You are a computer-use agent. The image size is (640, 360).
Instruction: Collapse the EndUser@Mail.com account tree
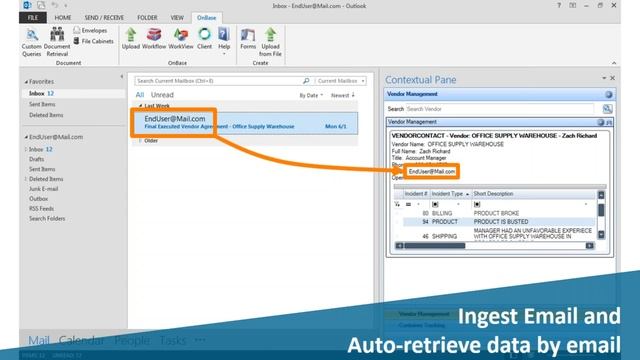(26, 137)
